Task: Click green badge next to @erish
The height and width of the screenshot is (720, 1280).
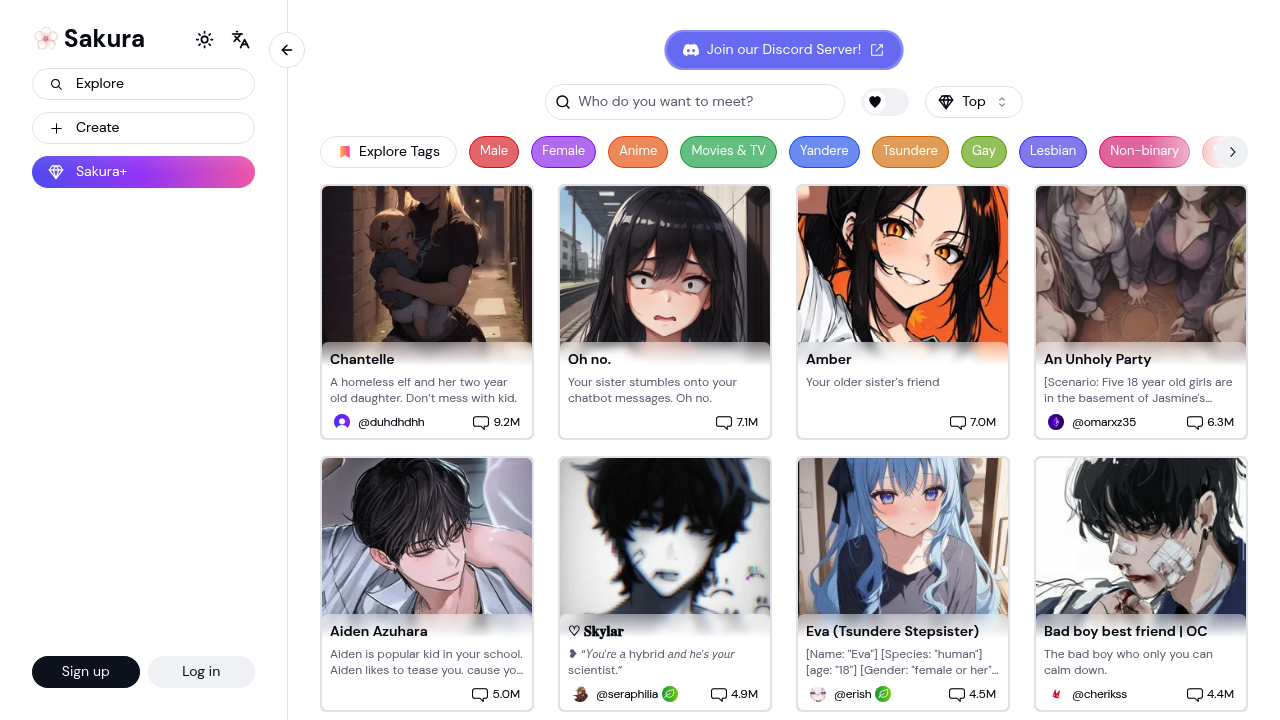Action: (x=883, y=694)
